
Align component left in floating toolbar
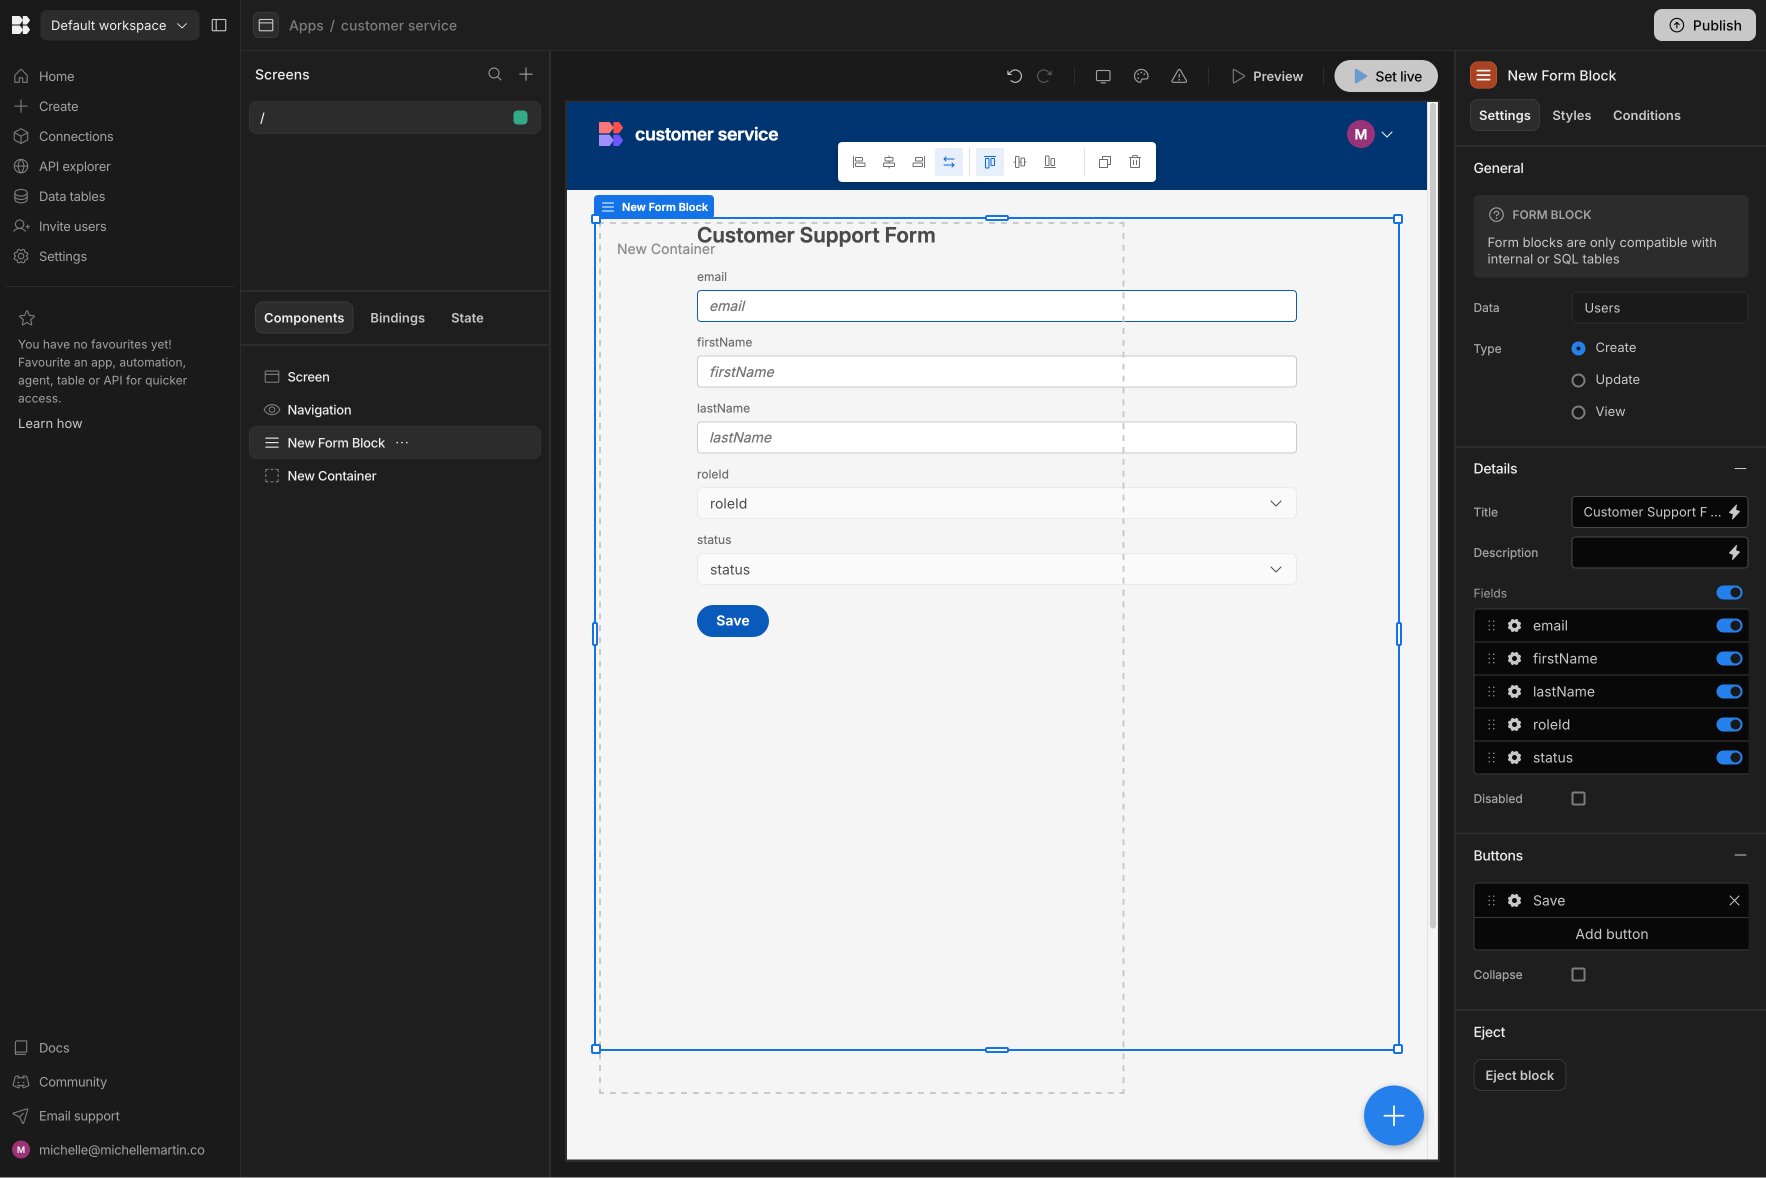tap(859, 162)
